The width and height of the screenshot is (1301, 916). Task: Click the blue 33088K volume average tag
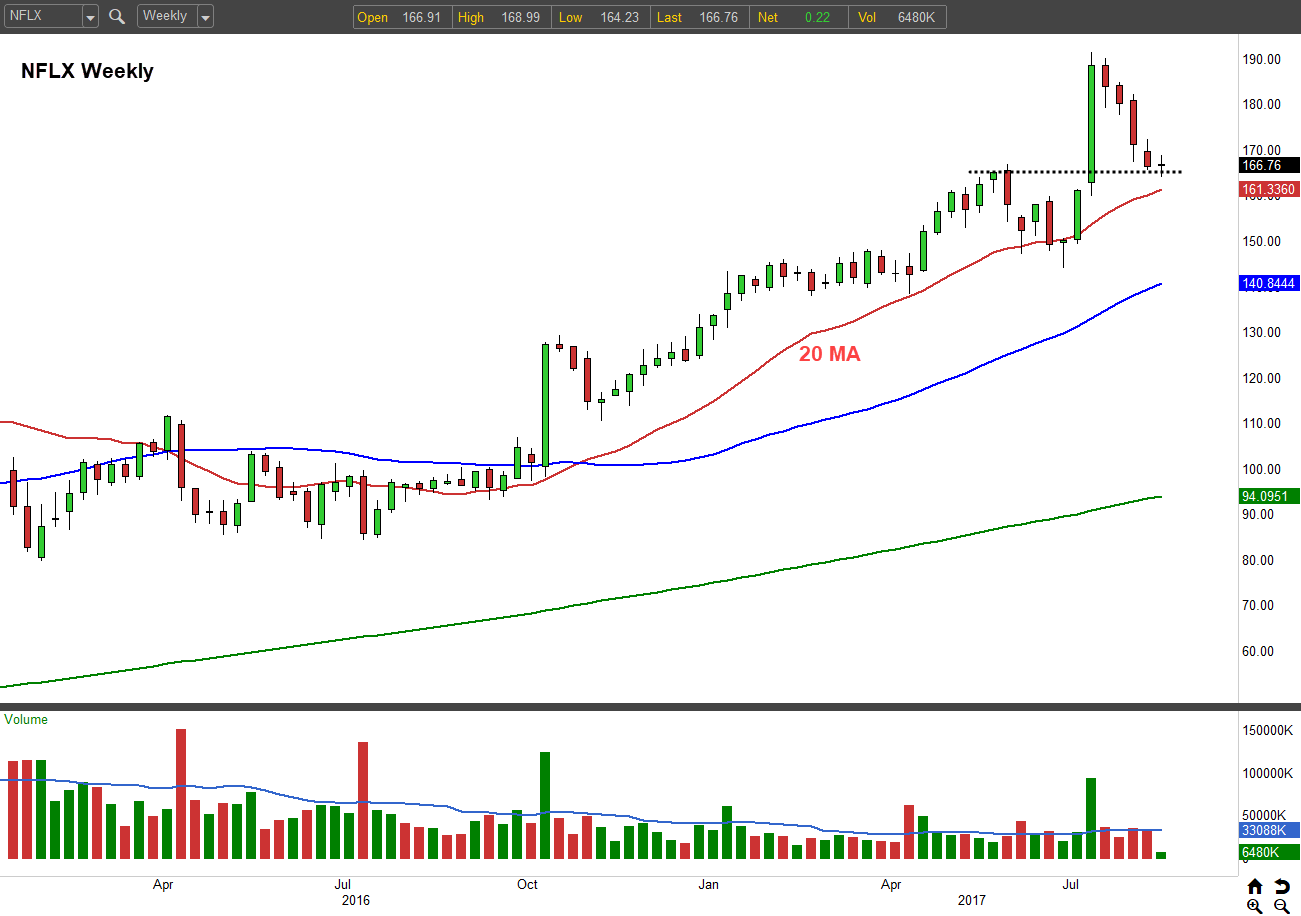point(1269,830)
